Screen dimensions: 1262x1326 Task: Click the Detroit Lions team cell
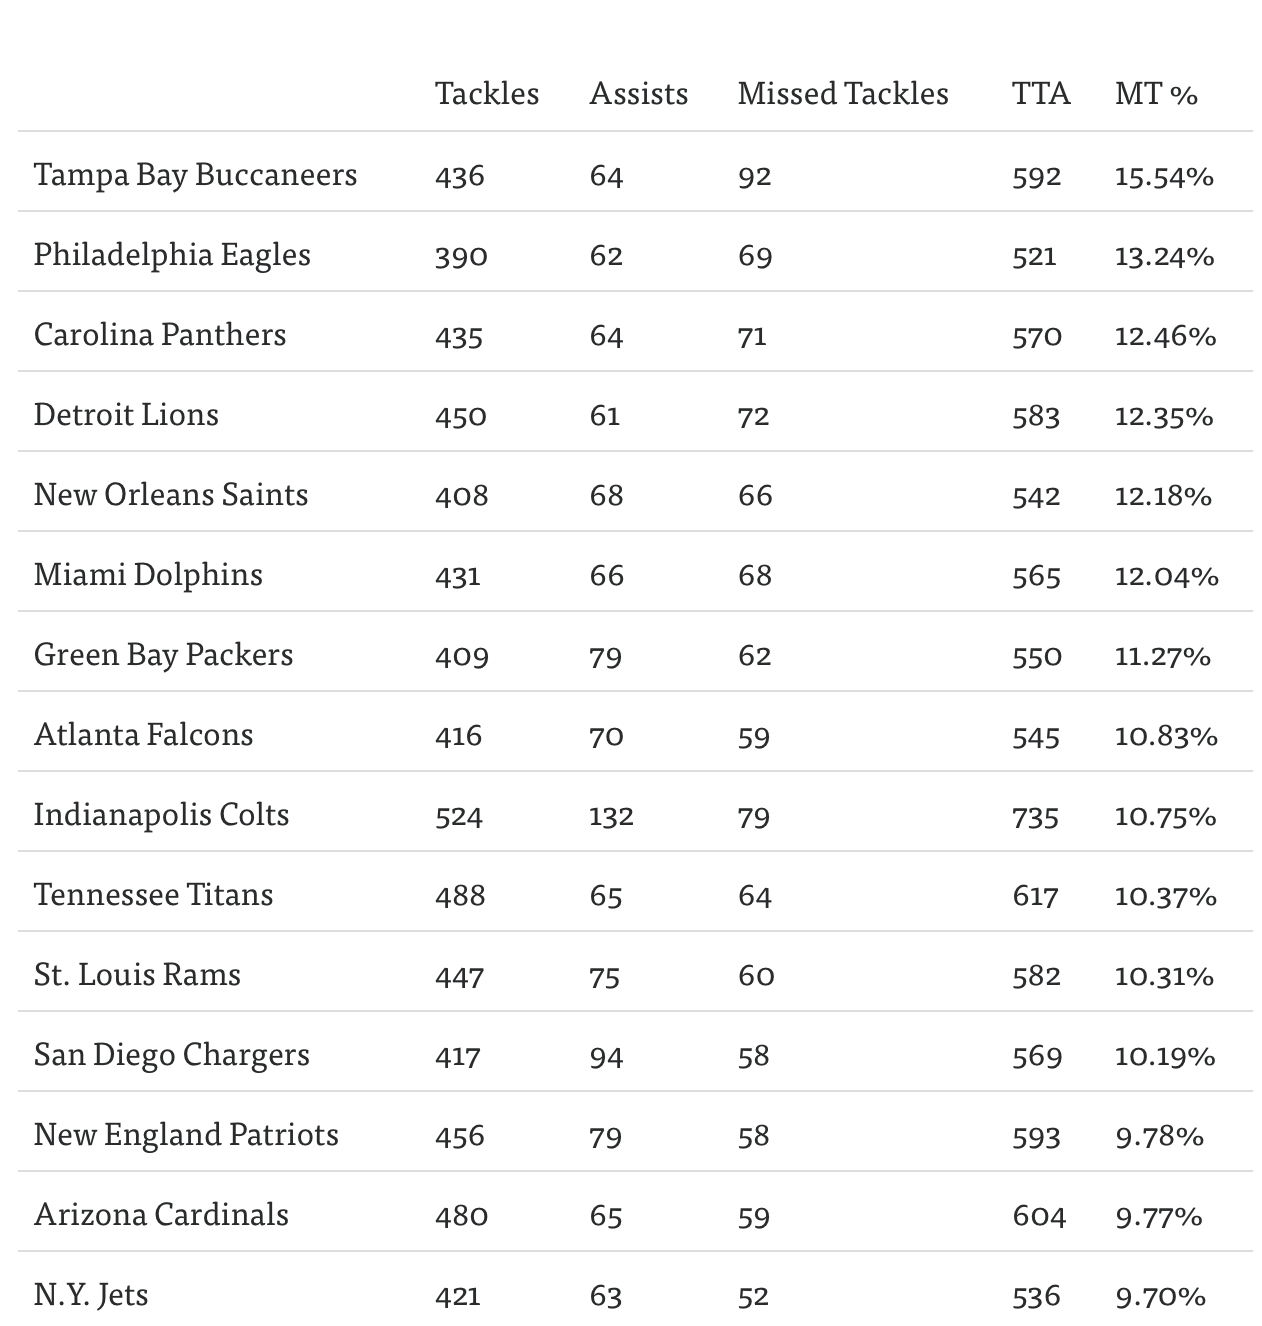[x=126, y=415]
